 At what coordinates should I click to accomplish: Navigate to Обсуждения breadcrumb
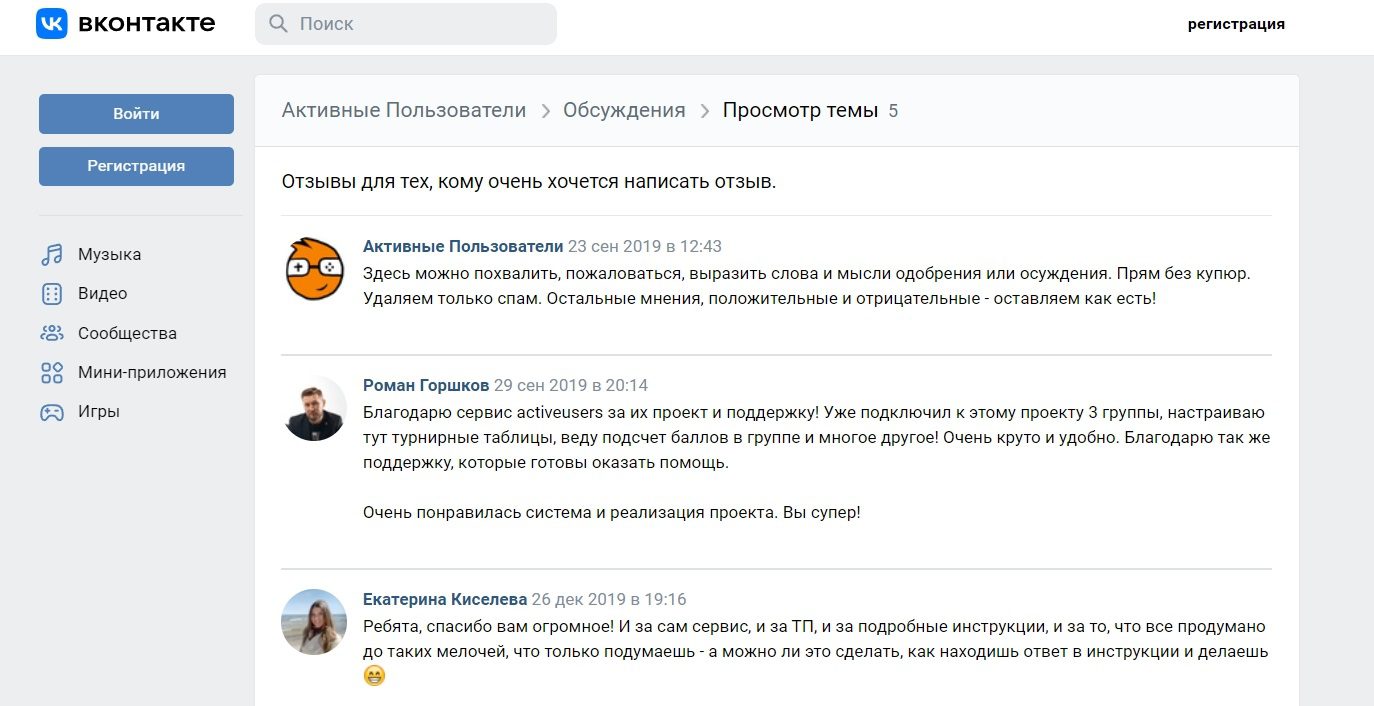tap(624, 111)
